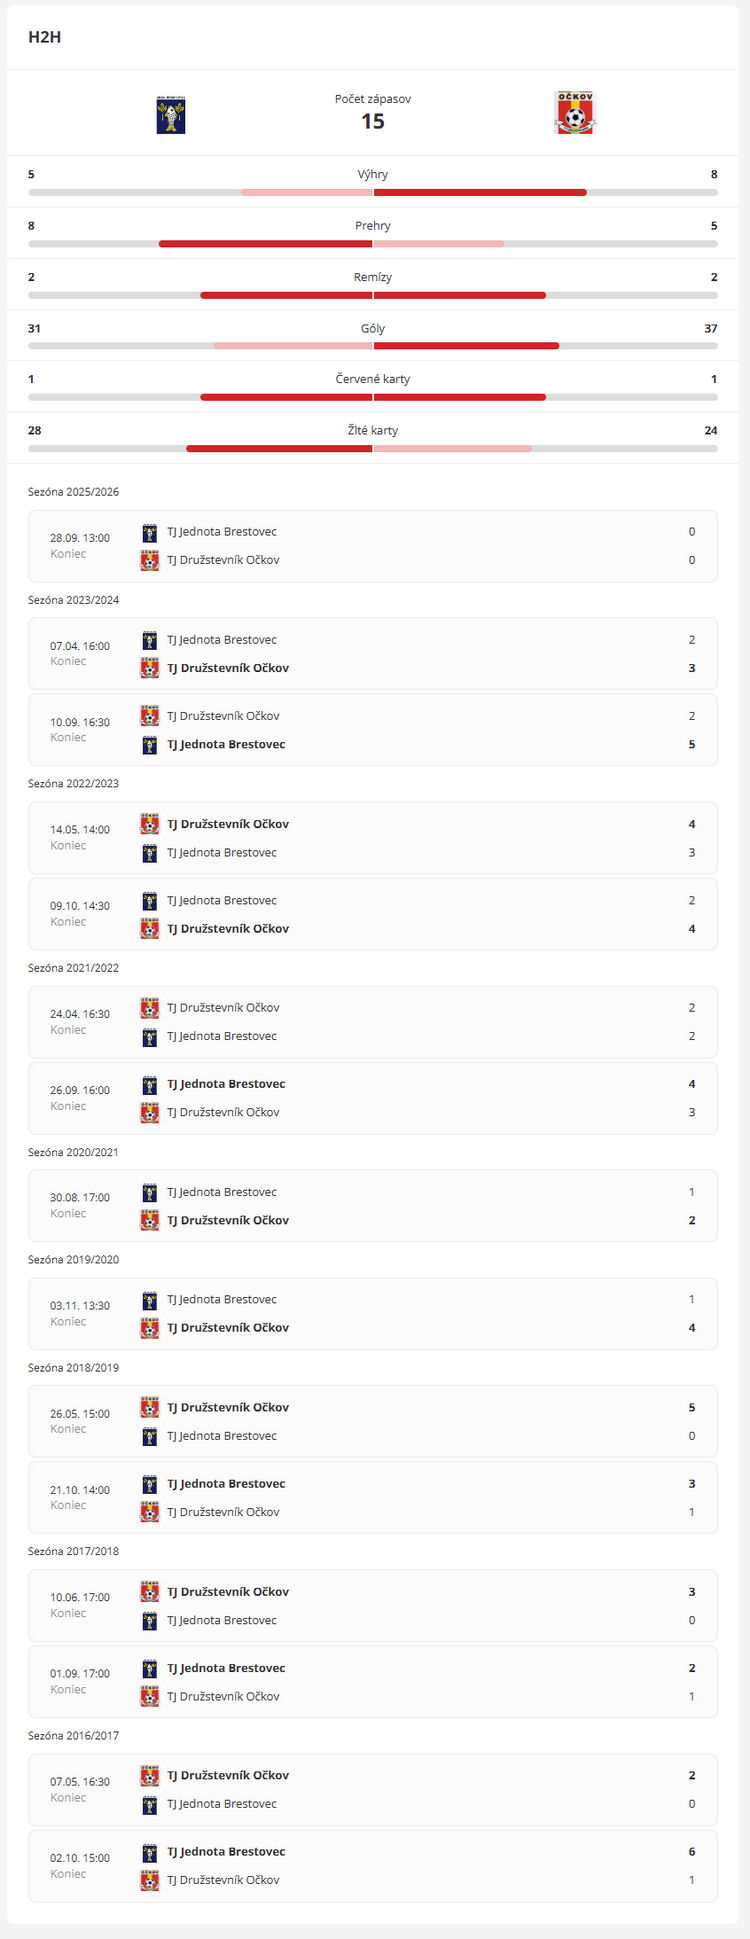The width and height of the screenshot is (750, 1939).
Task: Open the 01.09. 17:00 match time entry
Action: [x=80, y=1673]
